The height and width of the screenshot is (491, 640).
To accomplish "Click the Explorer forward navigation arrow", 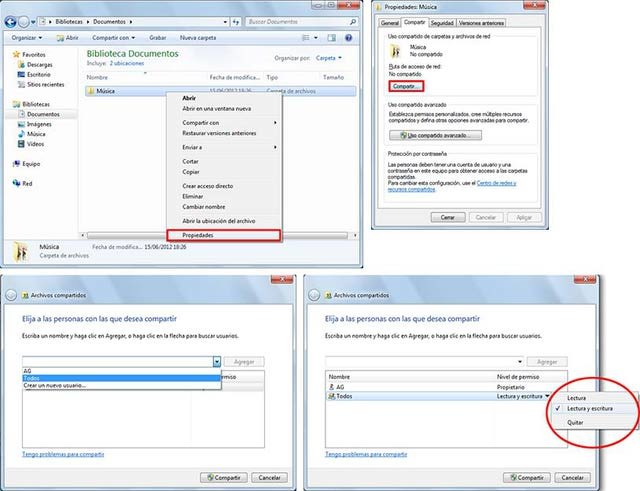I will pyautogui.click(x=24, y=22).
